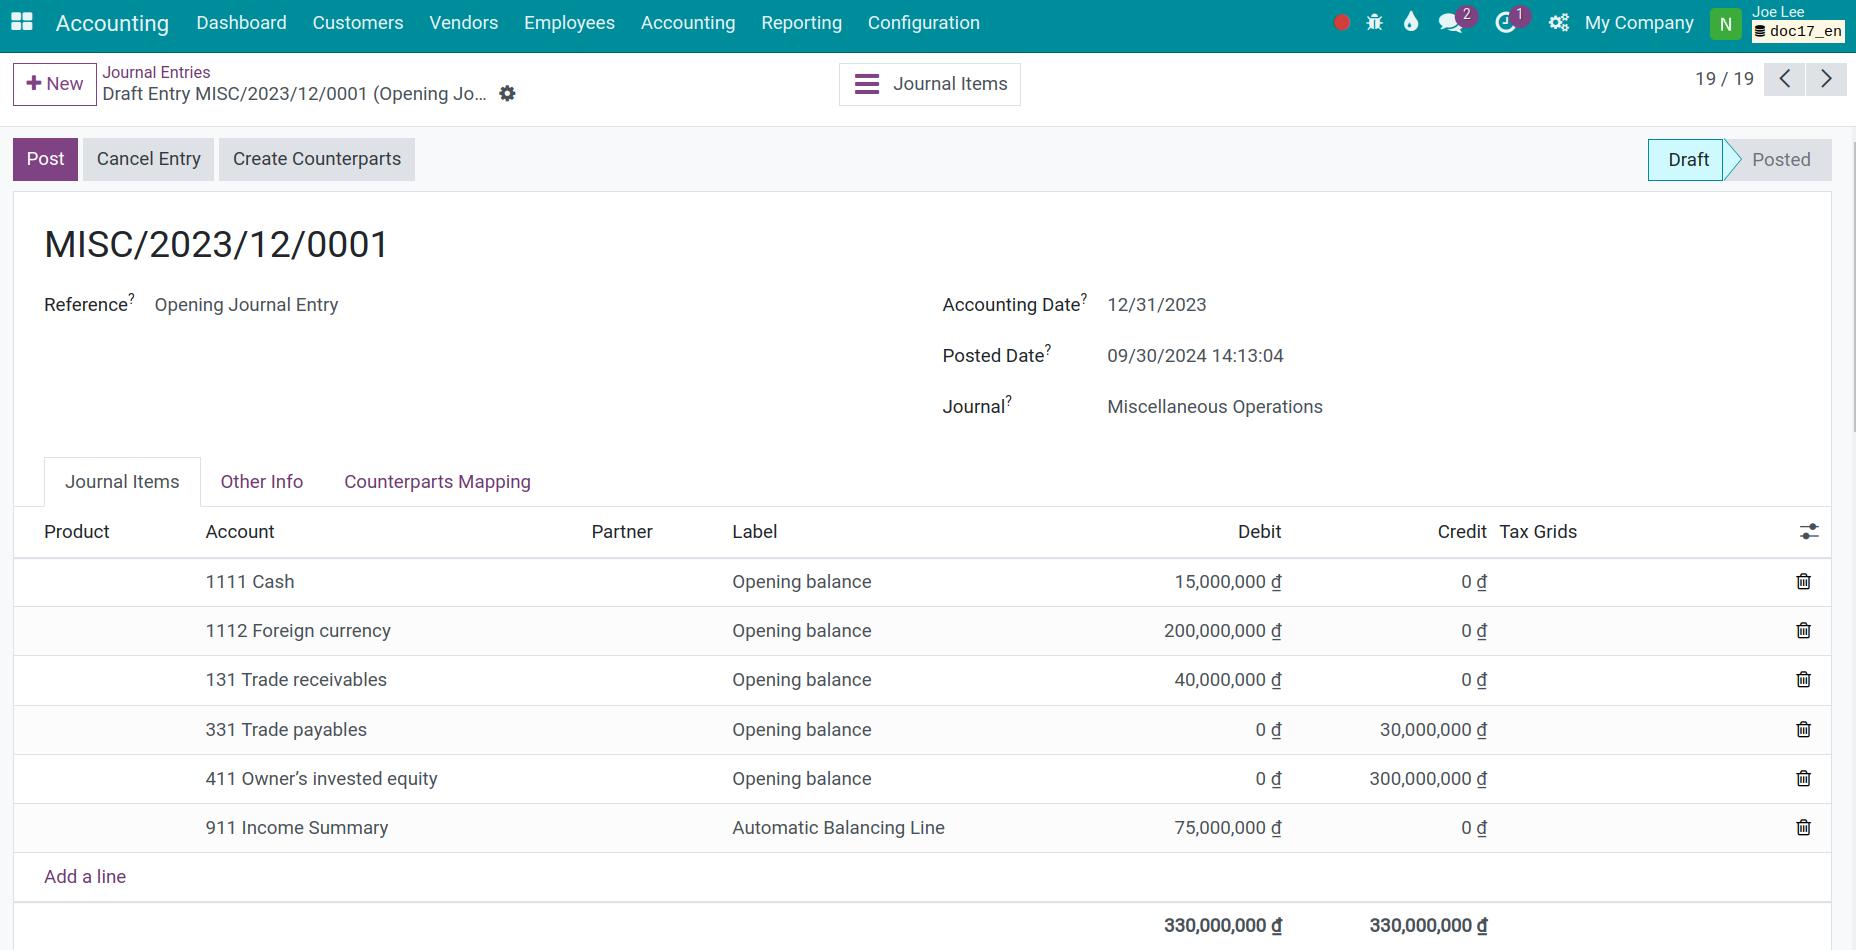This screenshot has width=1856, height=950.
Task: Open the My Company switcher
Action: (1639, 22)
